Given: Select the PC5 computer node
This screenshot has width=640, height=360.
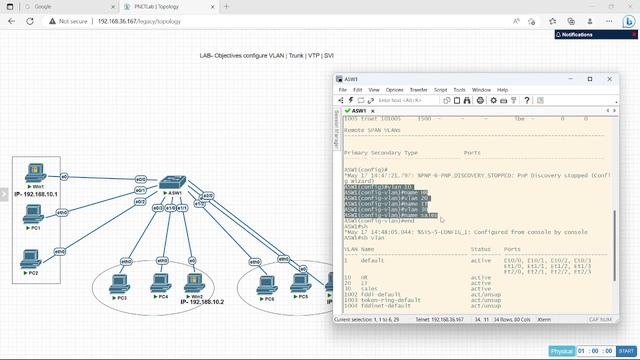Looking at the screenshot, I should coord(300,283).
